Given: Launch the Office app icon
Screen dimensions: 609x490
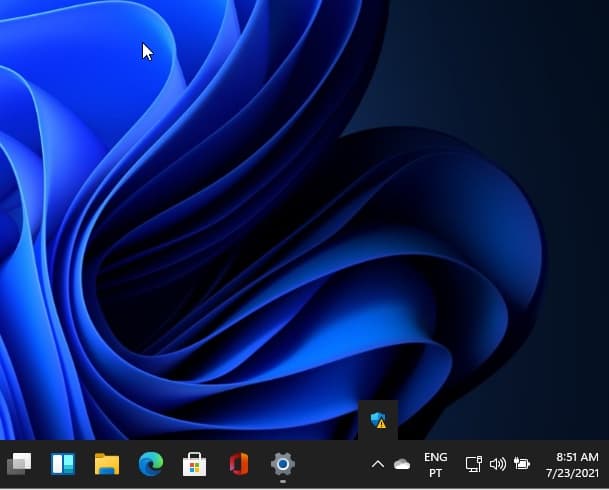Looking at the screenshot, I should (x=239, y=464).
